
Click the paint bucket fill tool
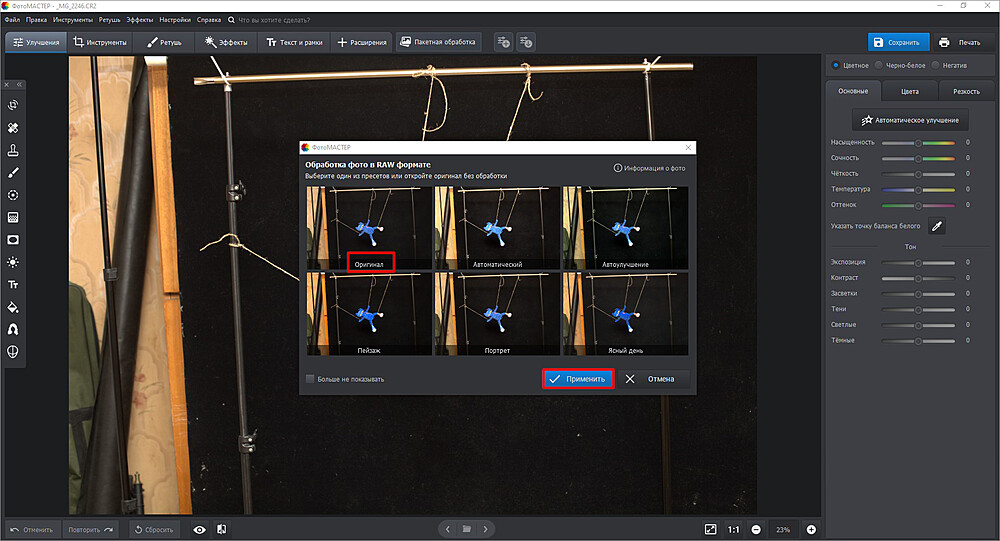click(14, 307)
